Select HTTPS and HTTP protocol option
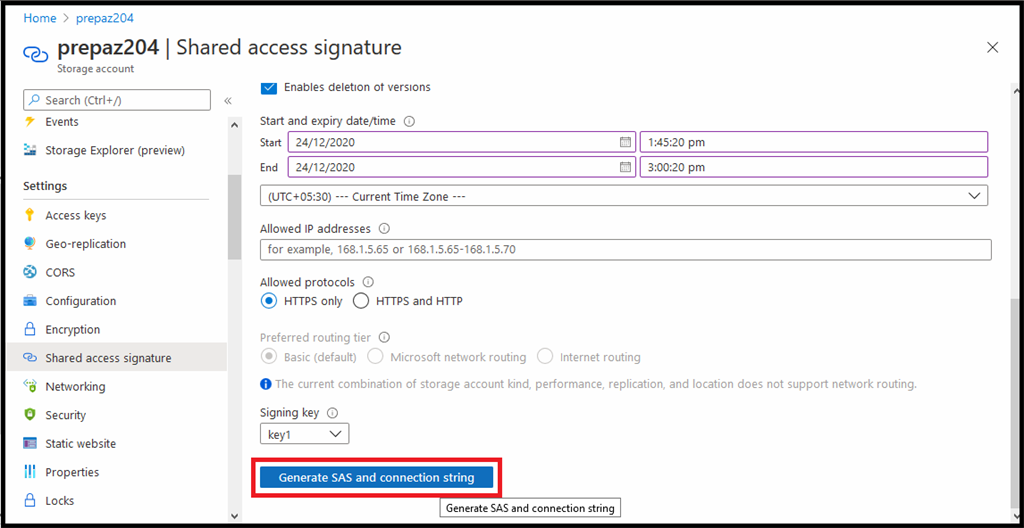This screenshot has width=1024, height=528. tap(361, 301)
